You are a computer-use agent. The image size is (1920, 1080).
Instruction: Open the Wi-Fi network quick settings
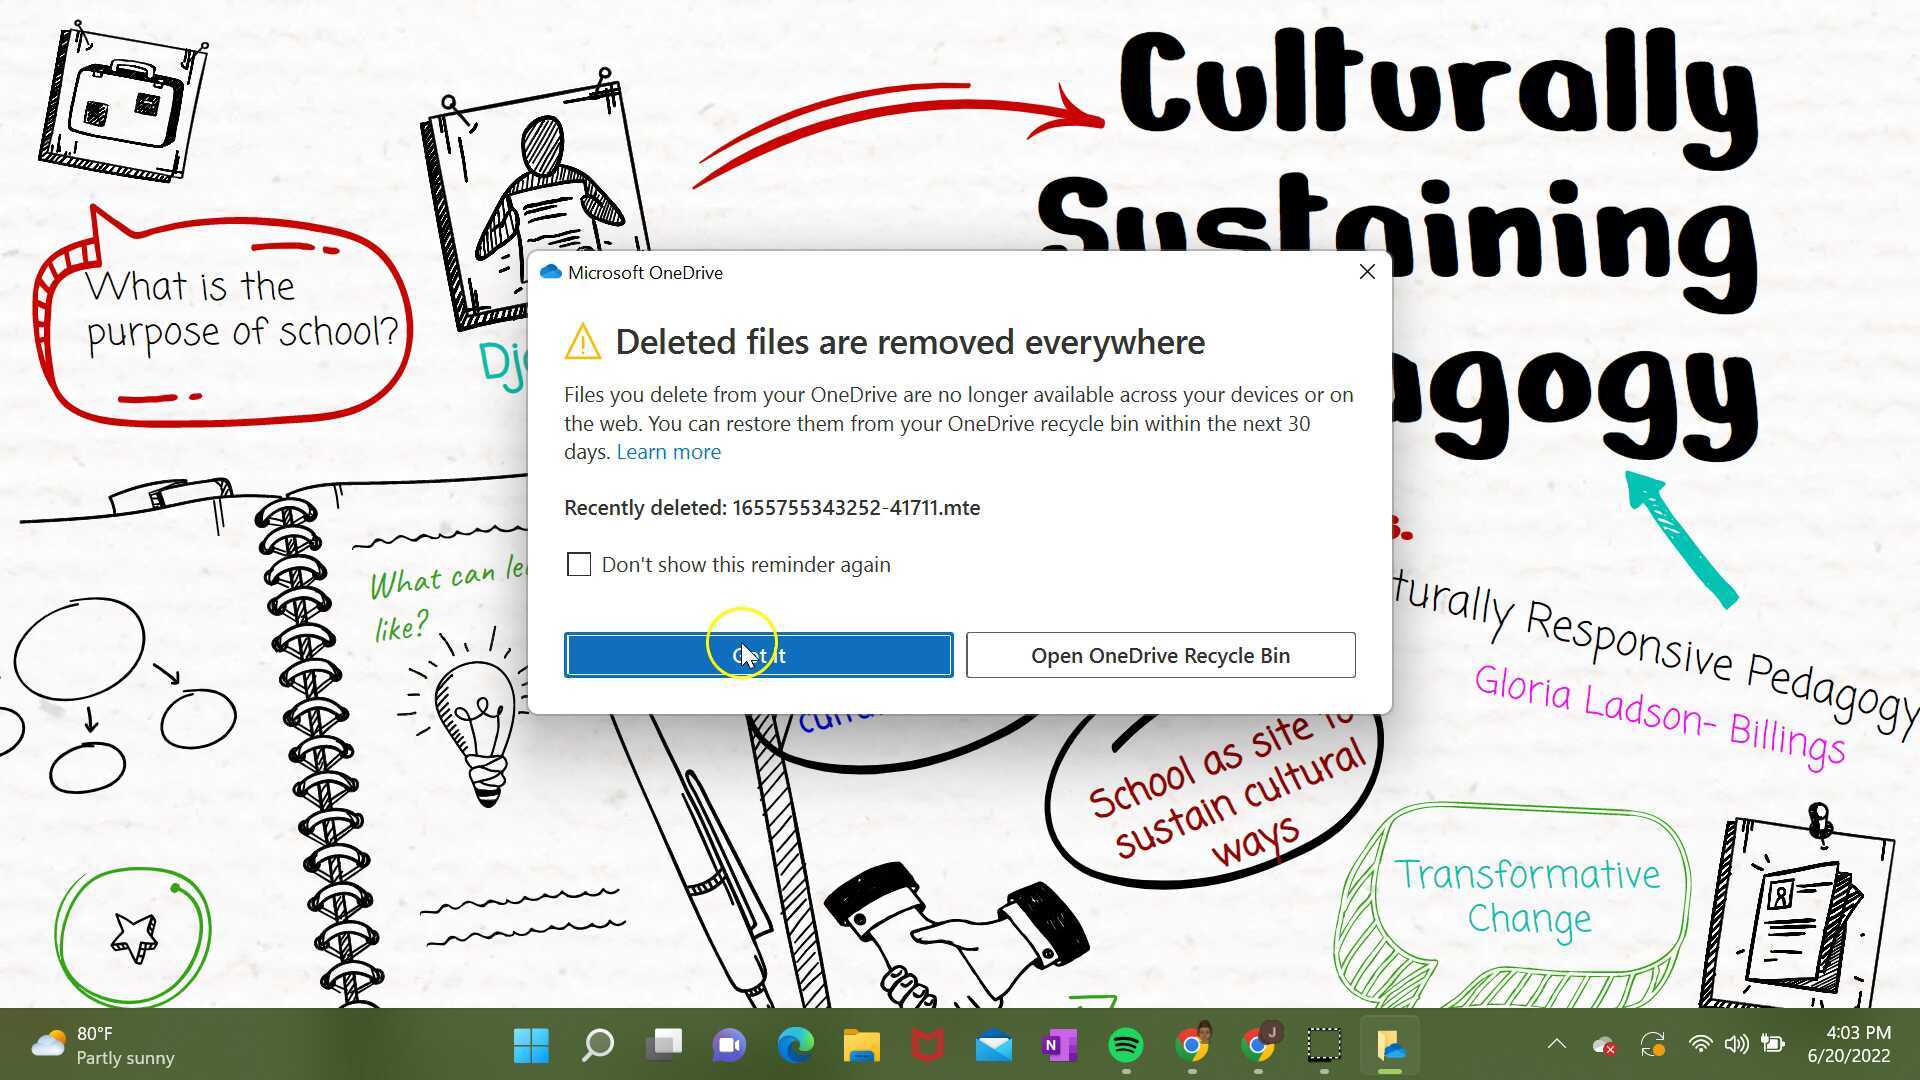(x=1699, y=1044)
